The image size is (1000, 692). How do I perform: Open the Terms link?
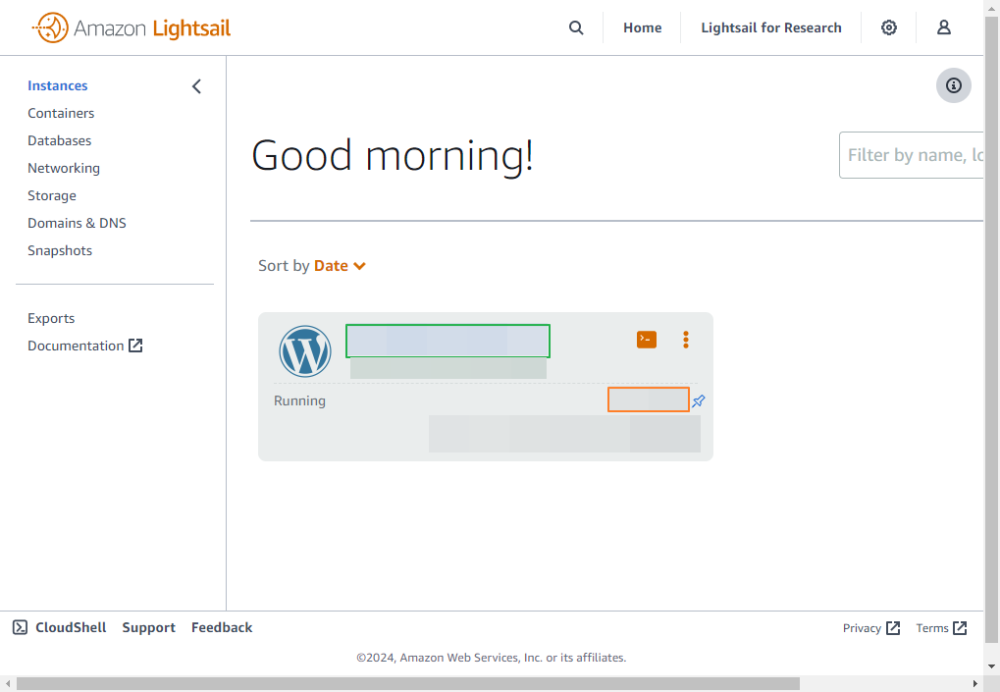point(941,628)
